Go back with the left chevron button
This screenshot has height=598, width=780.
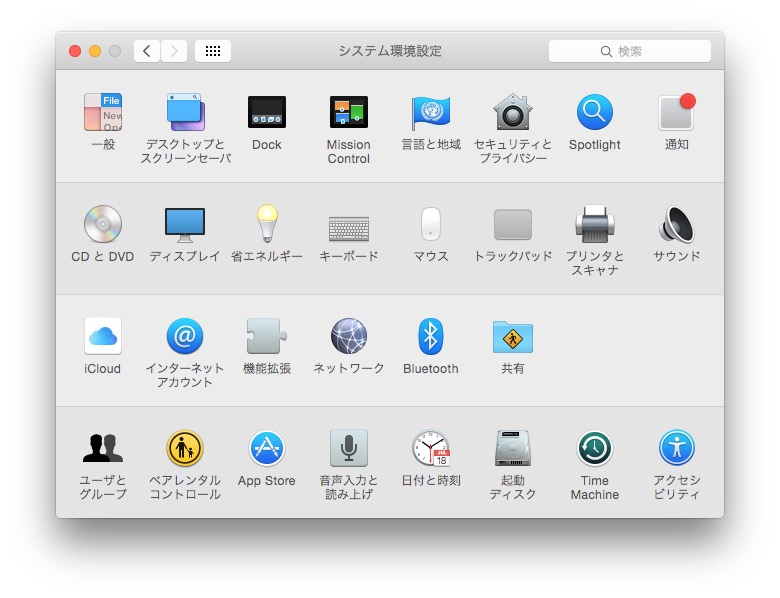pyautogui.click(x=147, y=51)
